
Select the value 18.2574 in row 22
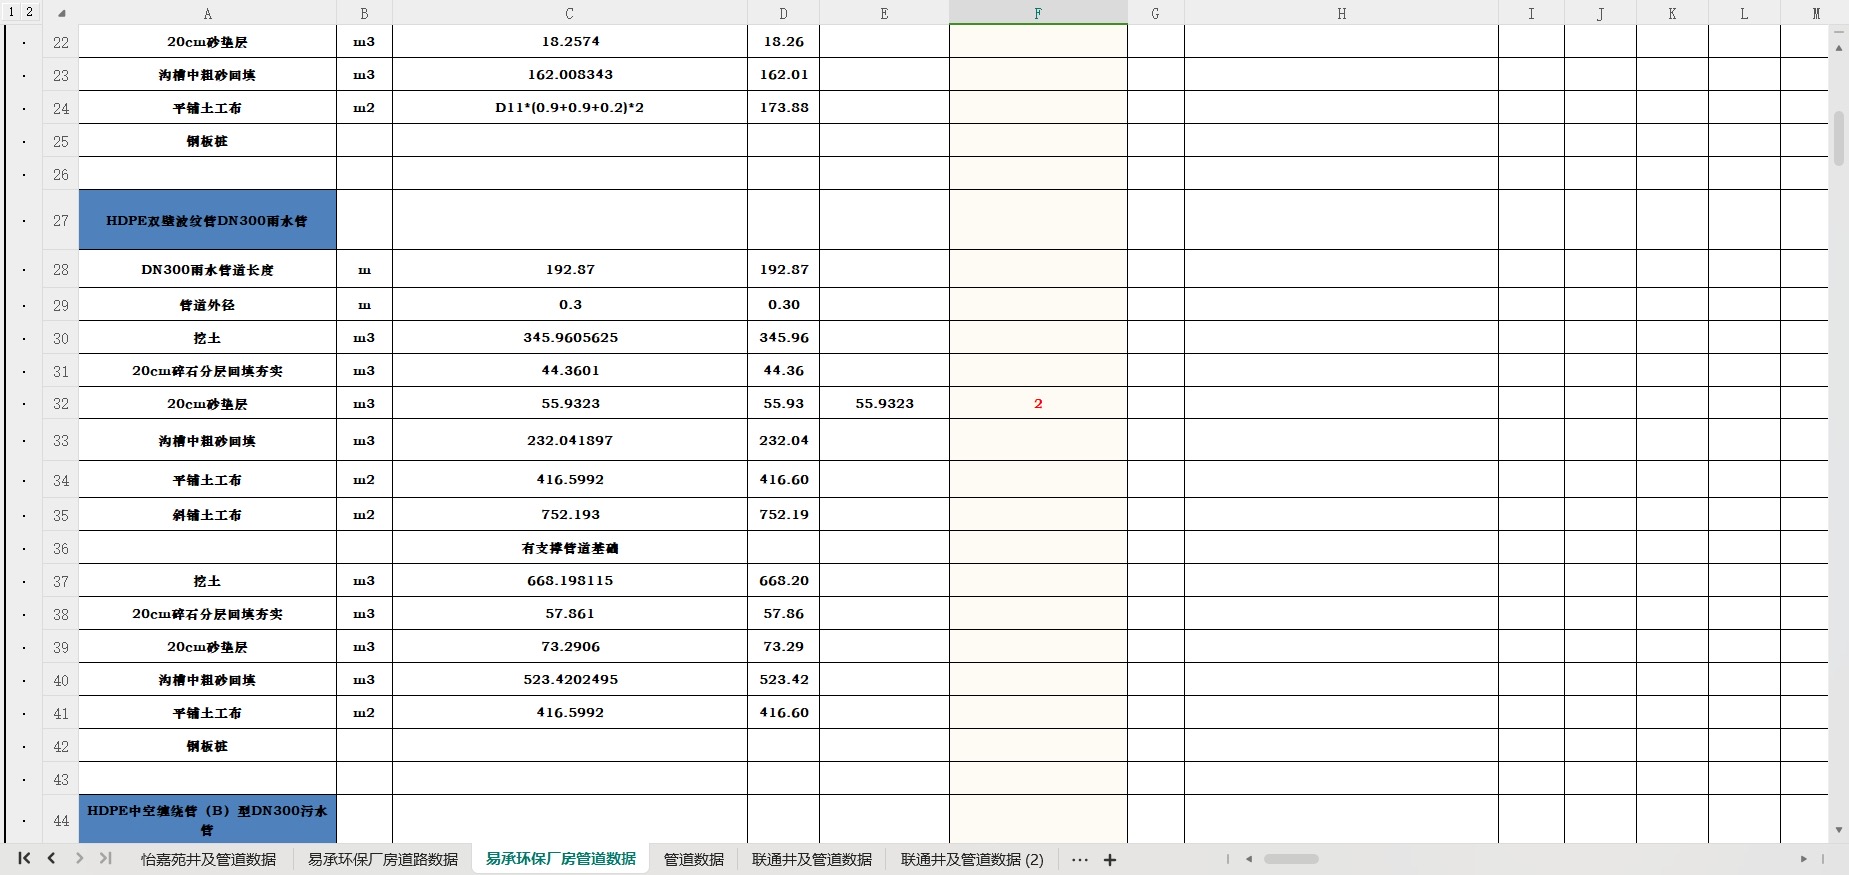(x=570, y=42)
